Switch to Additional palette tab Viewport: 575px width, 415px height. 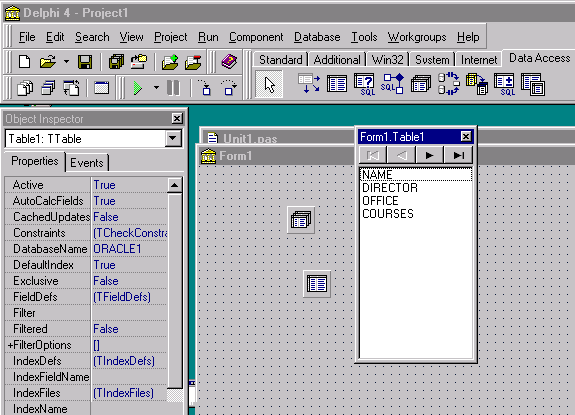click(337, 59)
